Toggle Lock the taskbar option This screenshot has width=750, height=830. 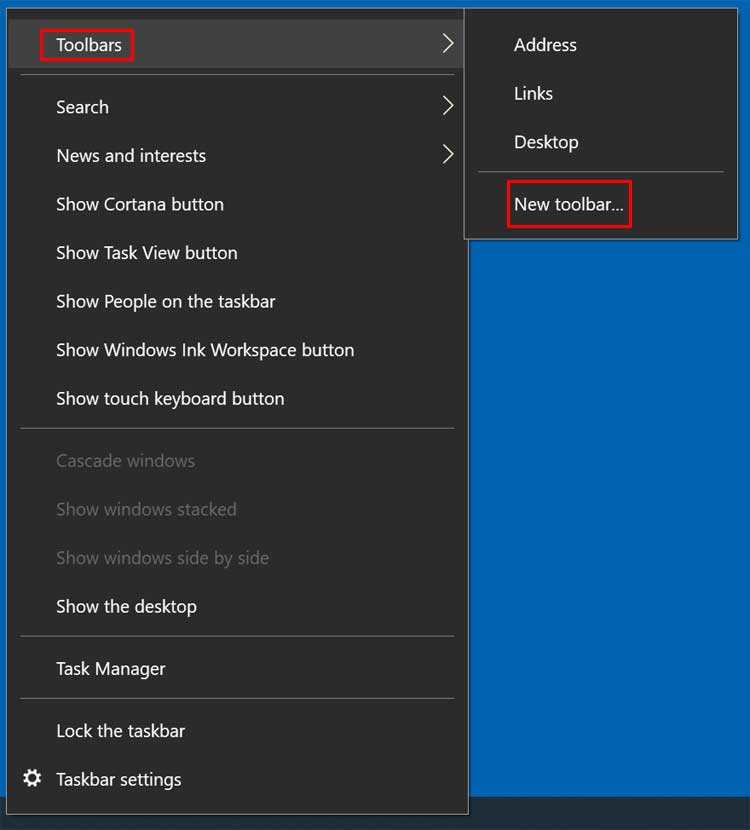pos(236,731)
